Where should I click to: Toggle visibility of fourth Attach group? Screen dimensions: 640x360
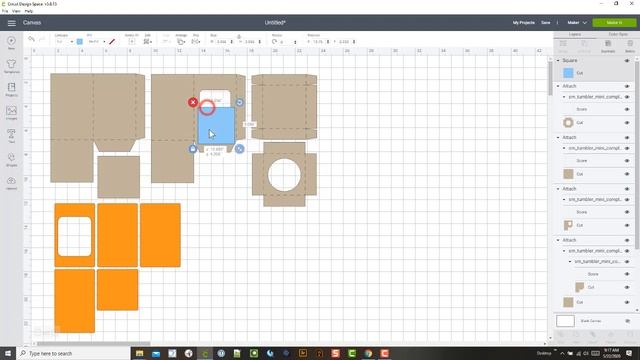tap(627, 240)
